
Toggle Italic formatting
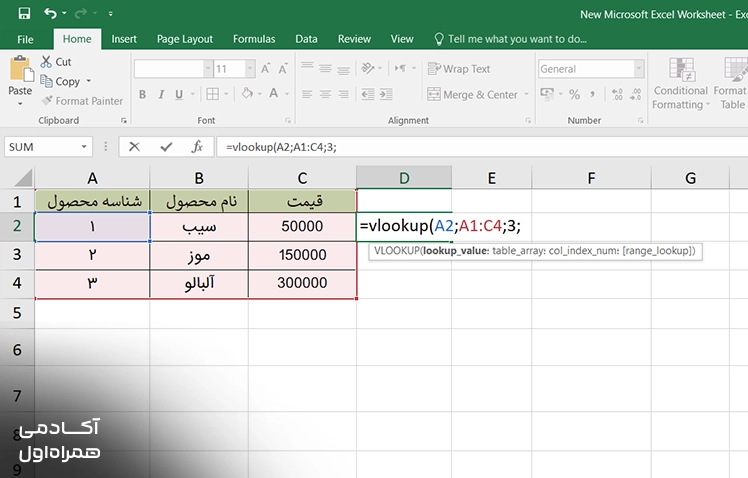pos(161,94)
